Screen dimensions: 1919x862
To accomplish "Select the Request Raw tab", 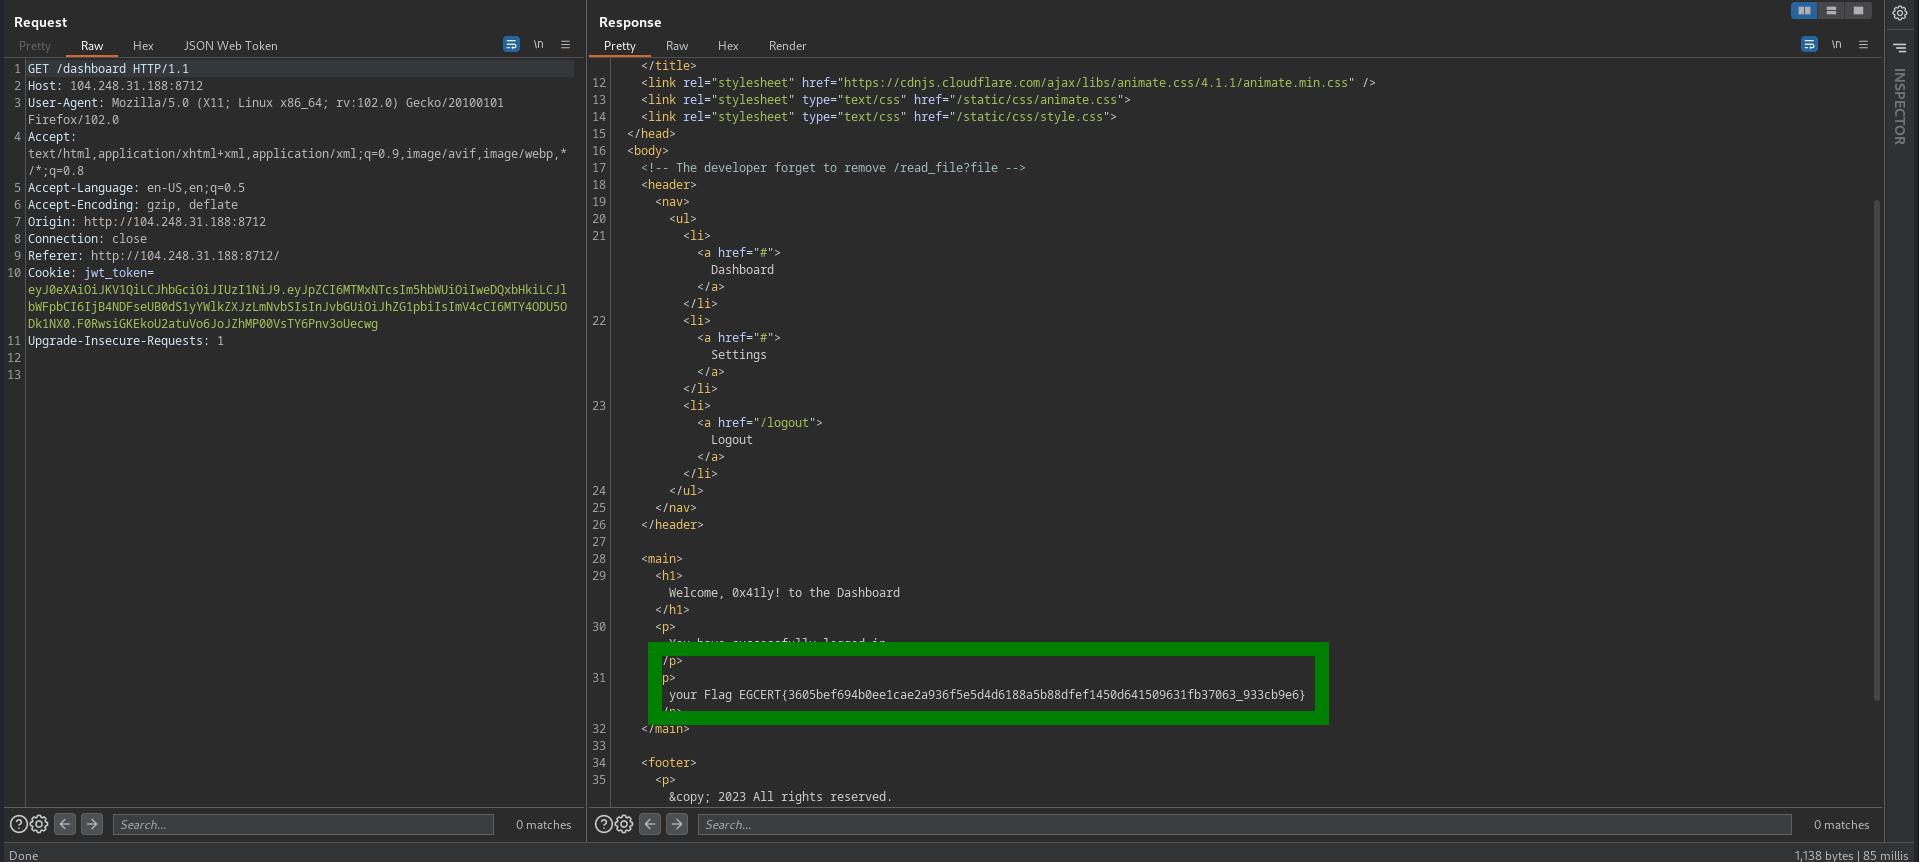I will tap(92, 46).
